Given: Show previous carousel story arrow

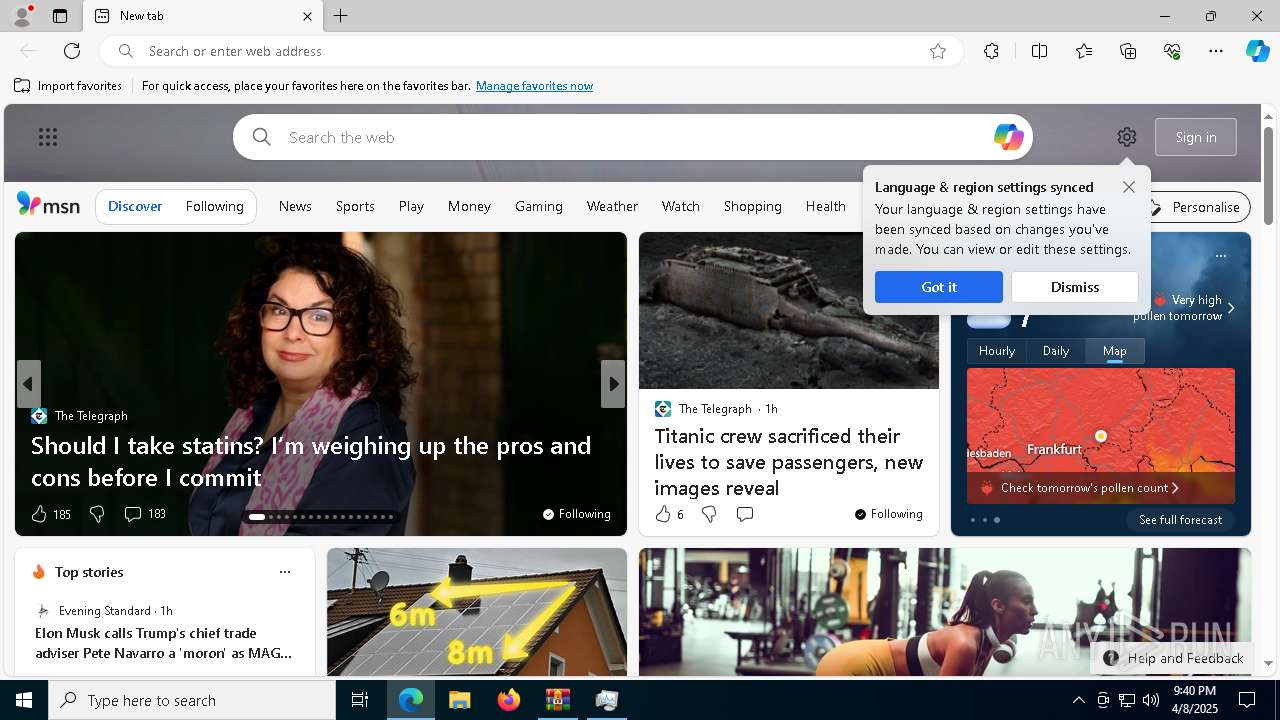Looking at the screenshot, I should point(28,384).
